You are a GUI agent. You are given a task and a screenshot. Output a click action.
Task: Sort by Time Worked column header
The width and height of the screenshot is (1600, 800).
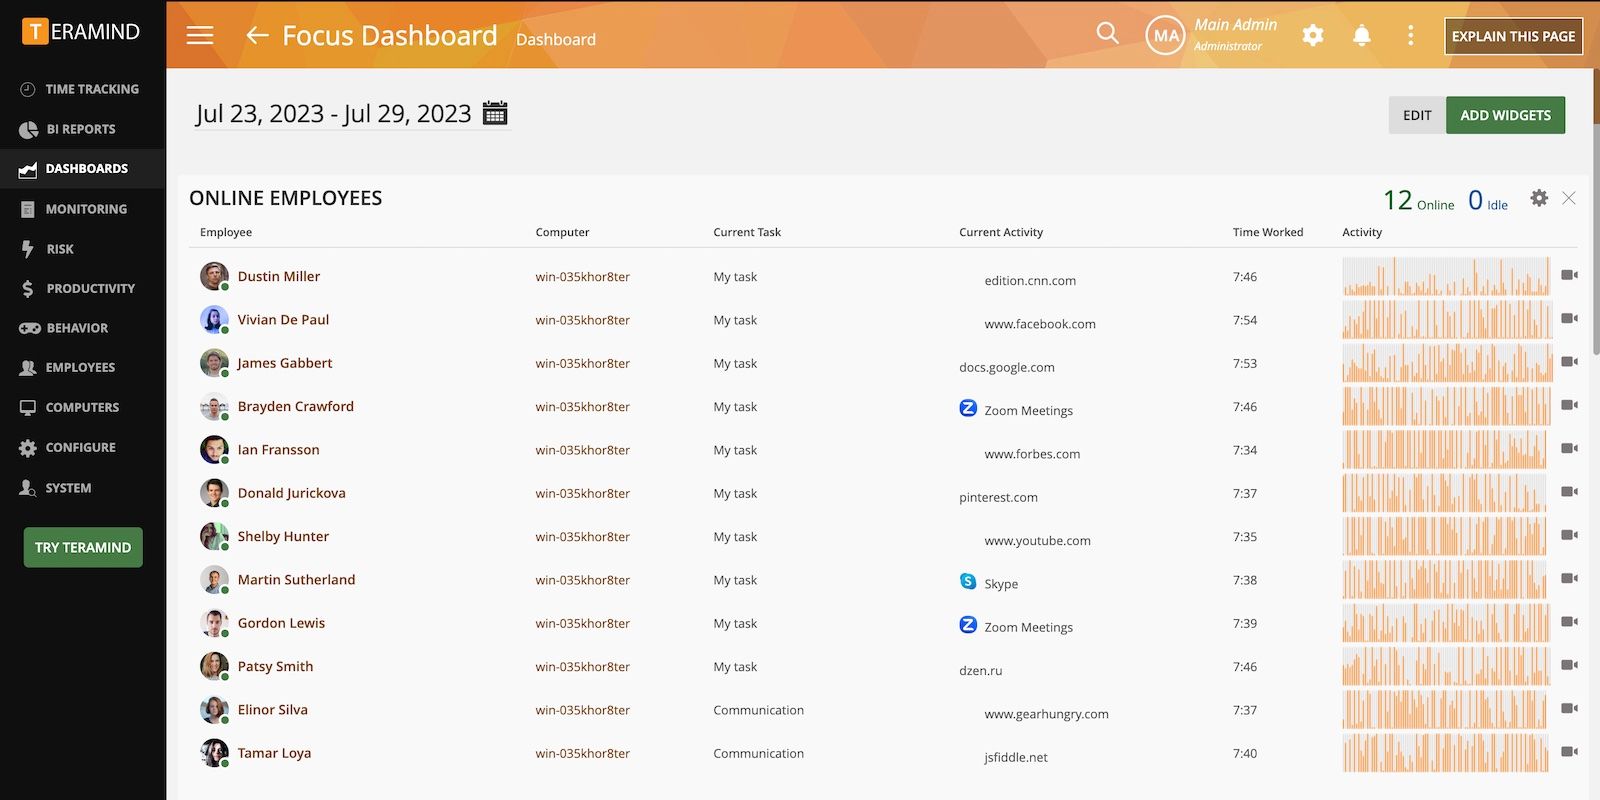click(x=1268, y=232)
